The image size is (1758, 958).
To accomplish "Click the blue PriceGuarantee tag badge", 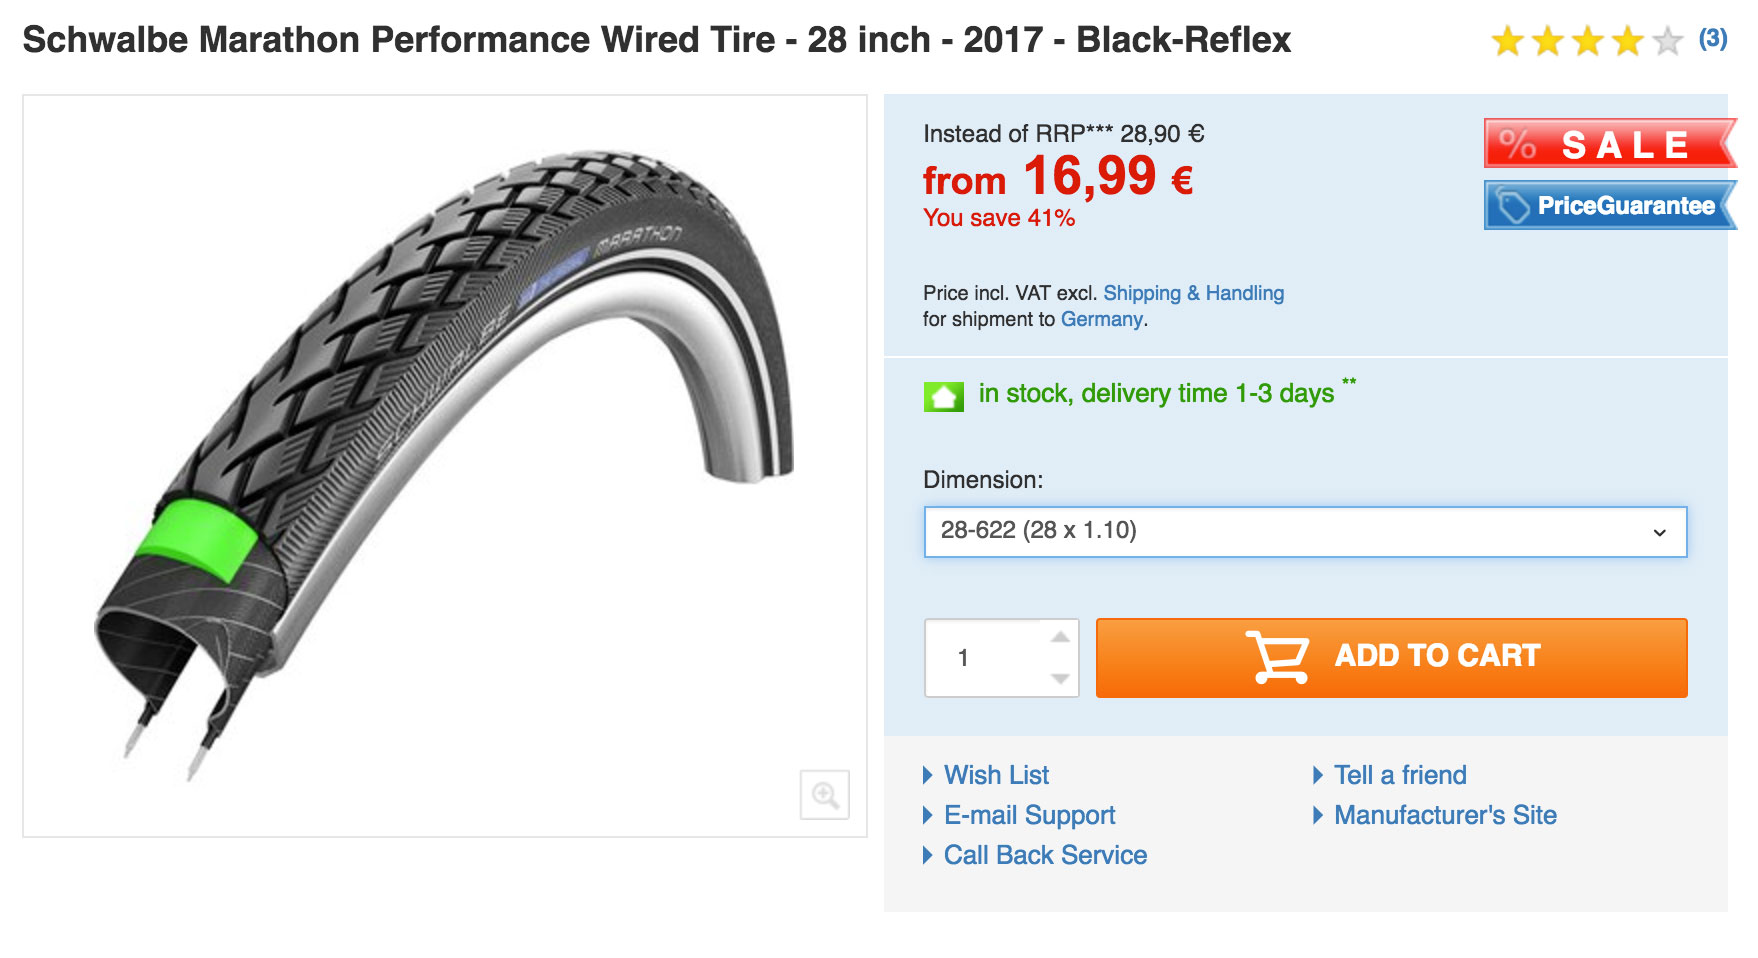I will [1608, 206].
